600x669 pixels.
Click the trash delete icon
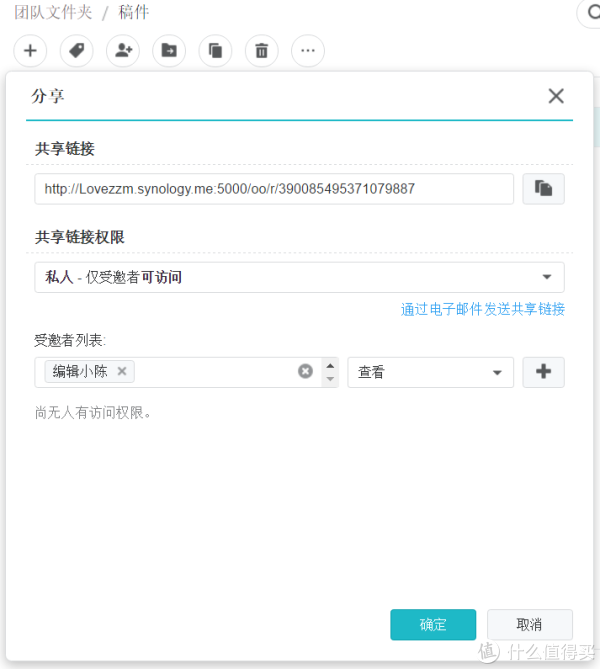tap(261, 50)
